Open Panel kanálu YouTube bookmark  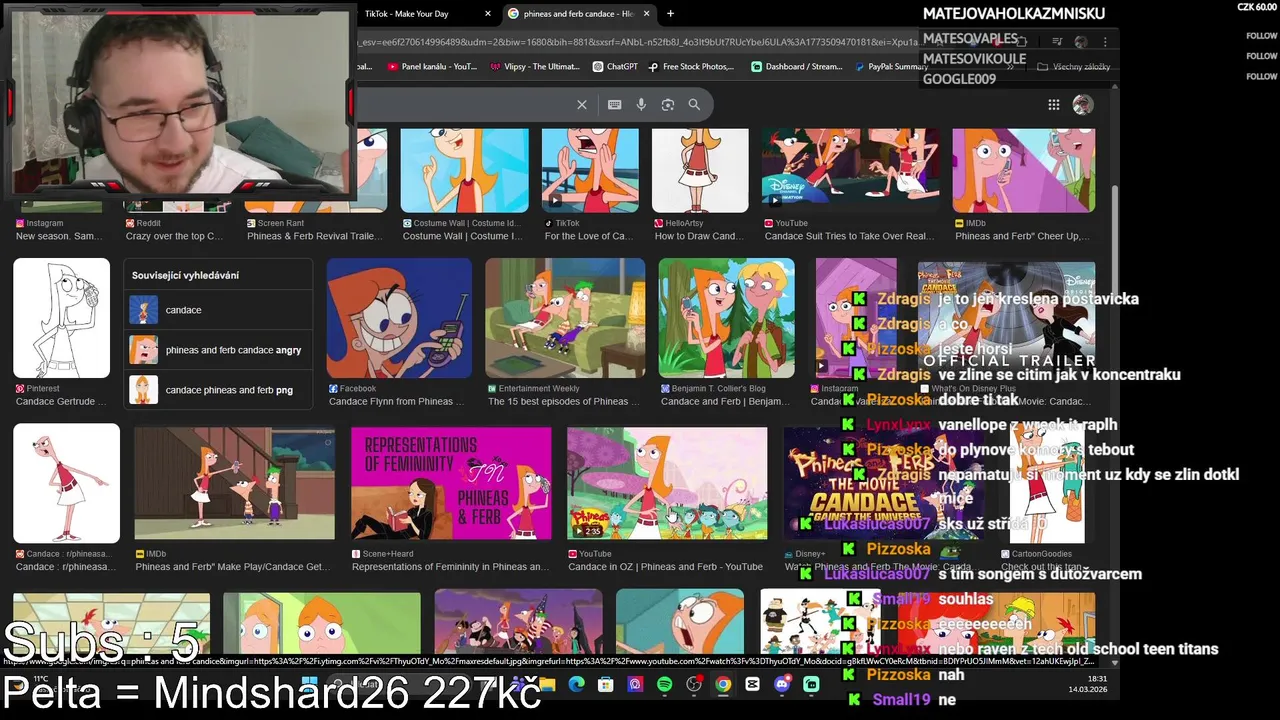(432, 67)
